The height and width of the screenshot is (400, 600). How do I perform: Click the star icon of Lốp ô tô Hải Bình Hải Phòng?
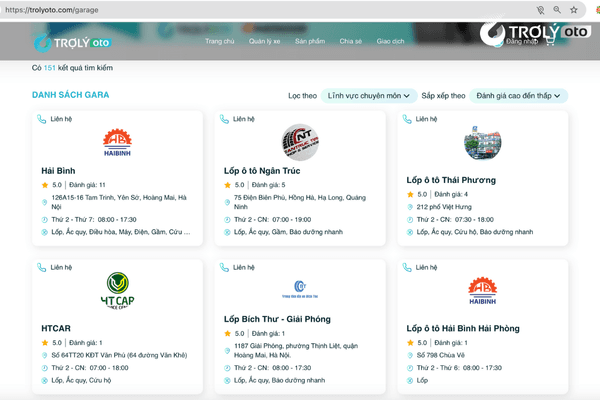[410, 343]
